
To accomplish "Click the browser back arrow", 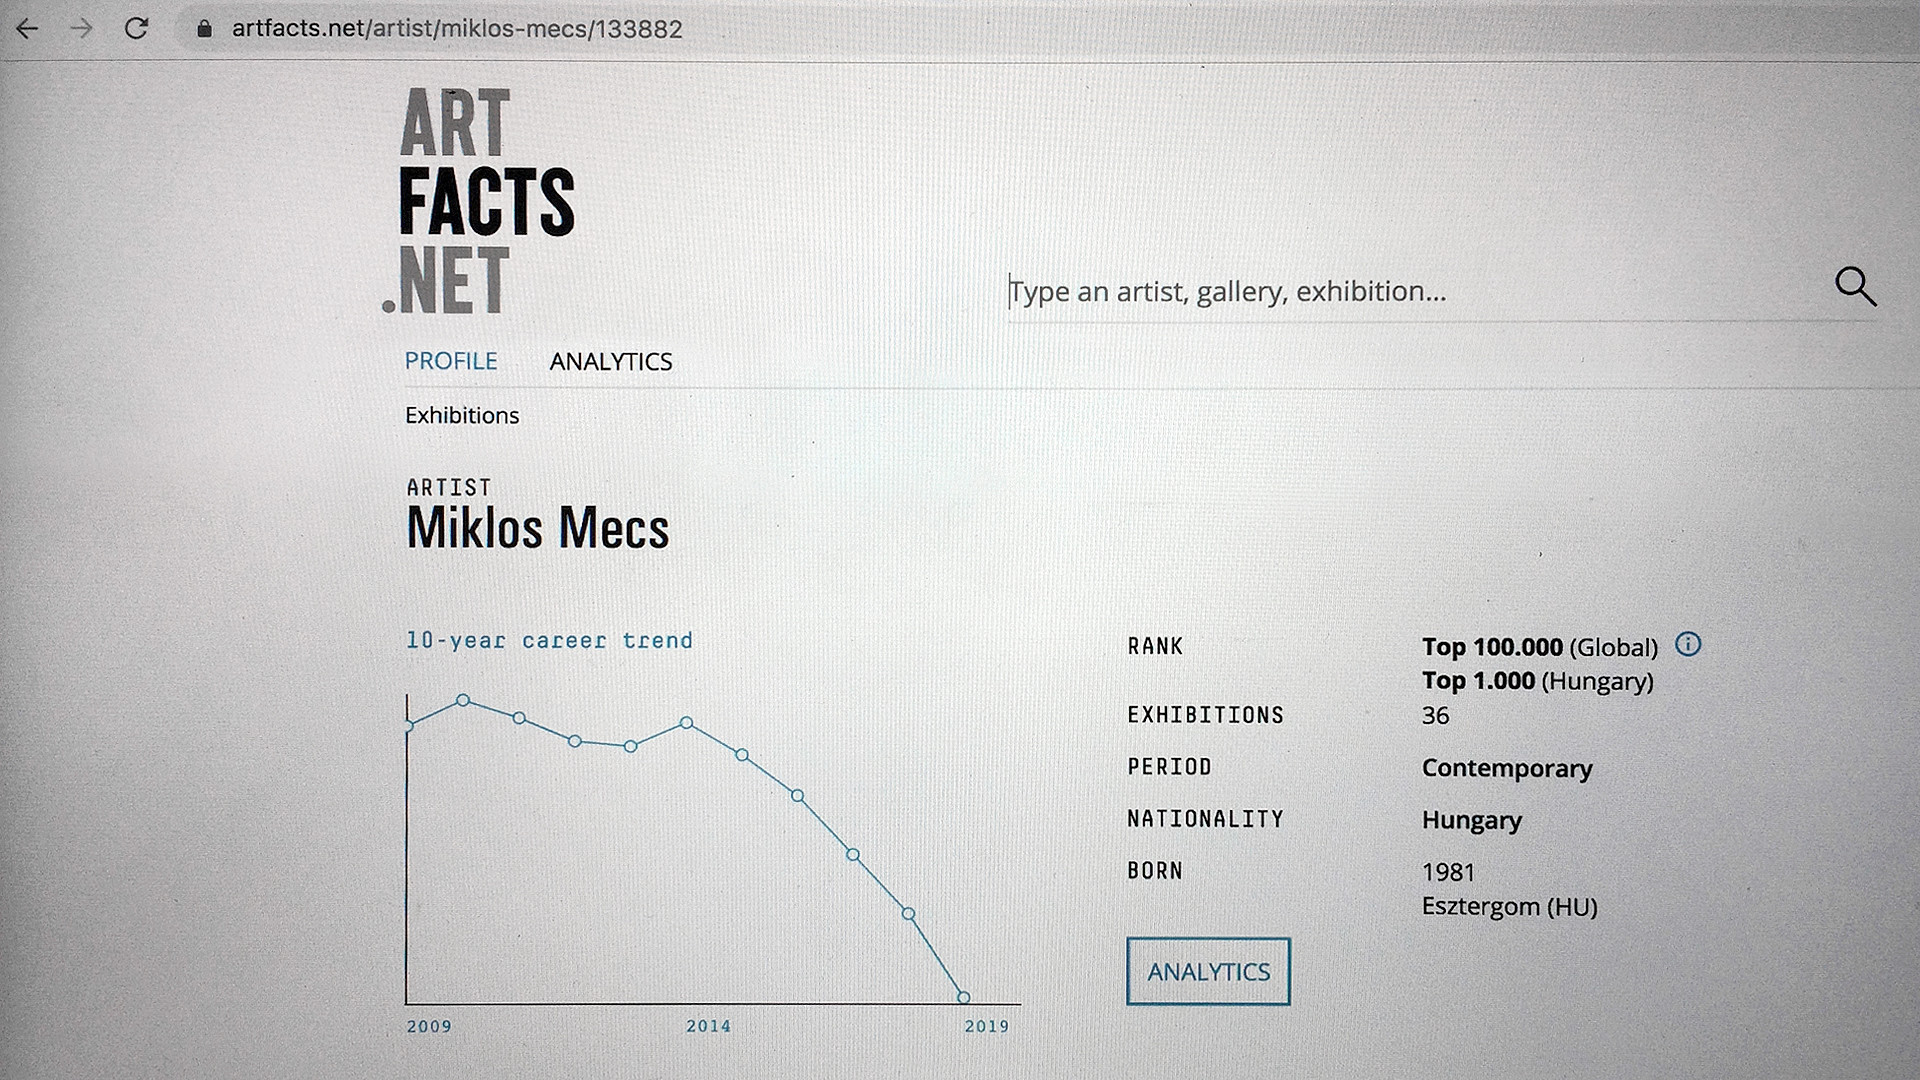I will click(27, 29).
